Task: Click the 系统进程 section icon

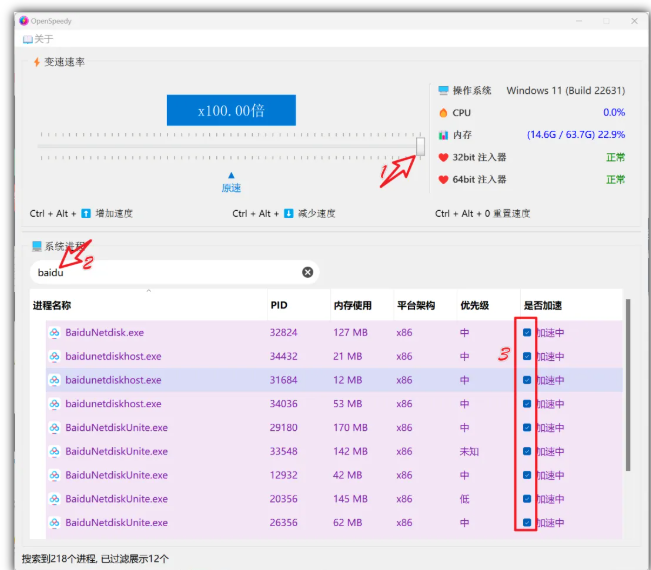Action: click(37, 246)
